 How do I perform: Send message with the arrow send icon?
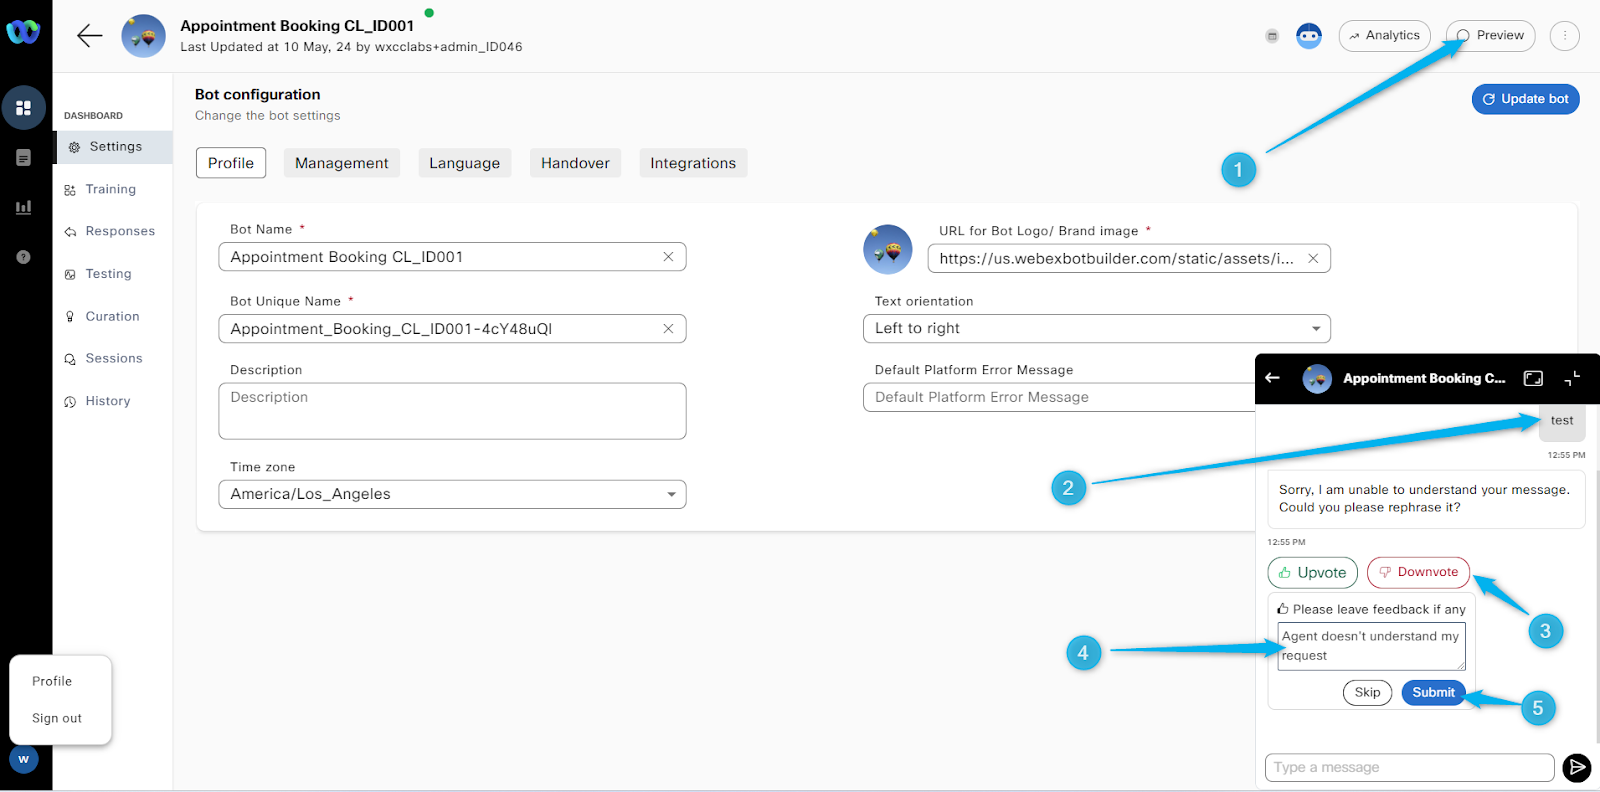1576,767
